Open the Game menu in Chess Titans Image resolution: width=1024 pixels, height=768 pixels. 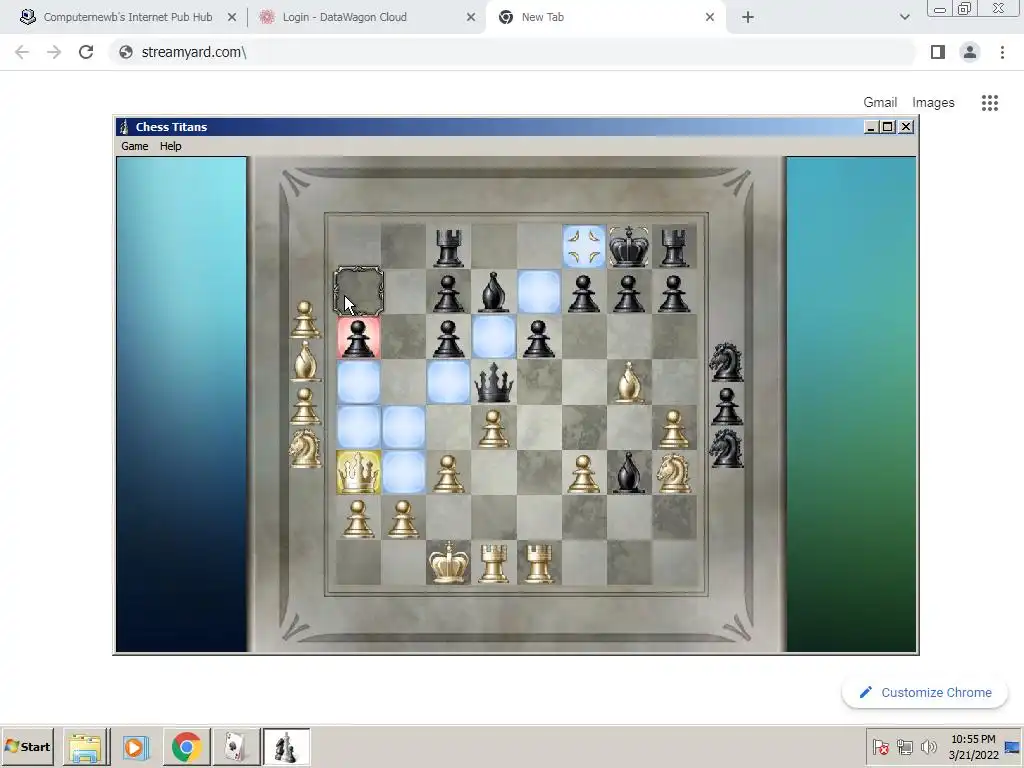[135, 146]
